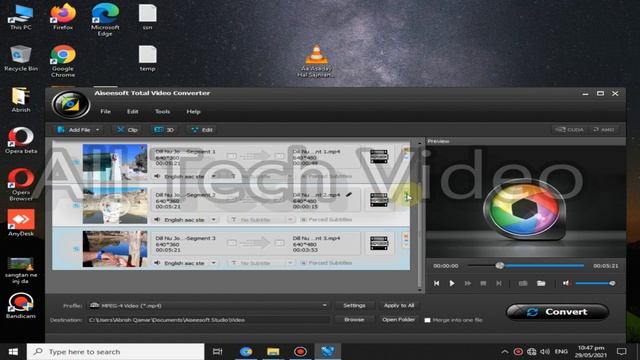Open the Edit tool in the toolbar
The height and width of the screenshot is (360, 640).
click(x=202, y=130)
